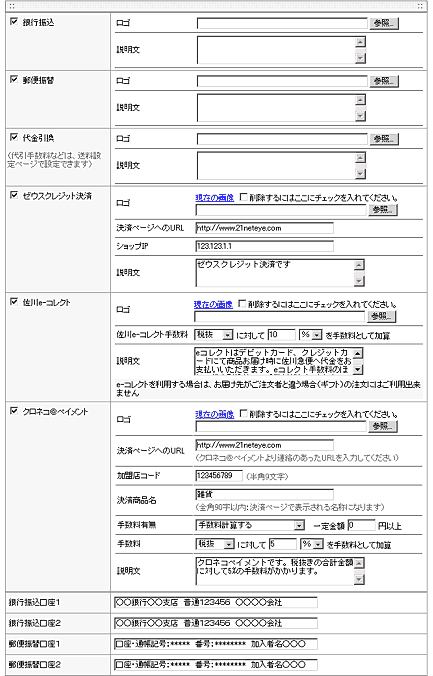Click the 銀行振込口座1 account field
The image size is (433, 676).
[x=216, y=602]
